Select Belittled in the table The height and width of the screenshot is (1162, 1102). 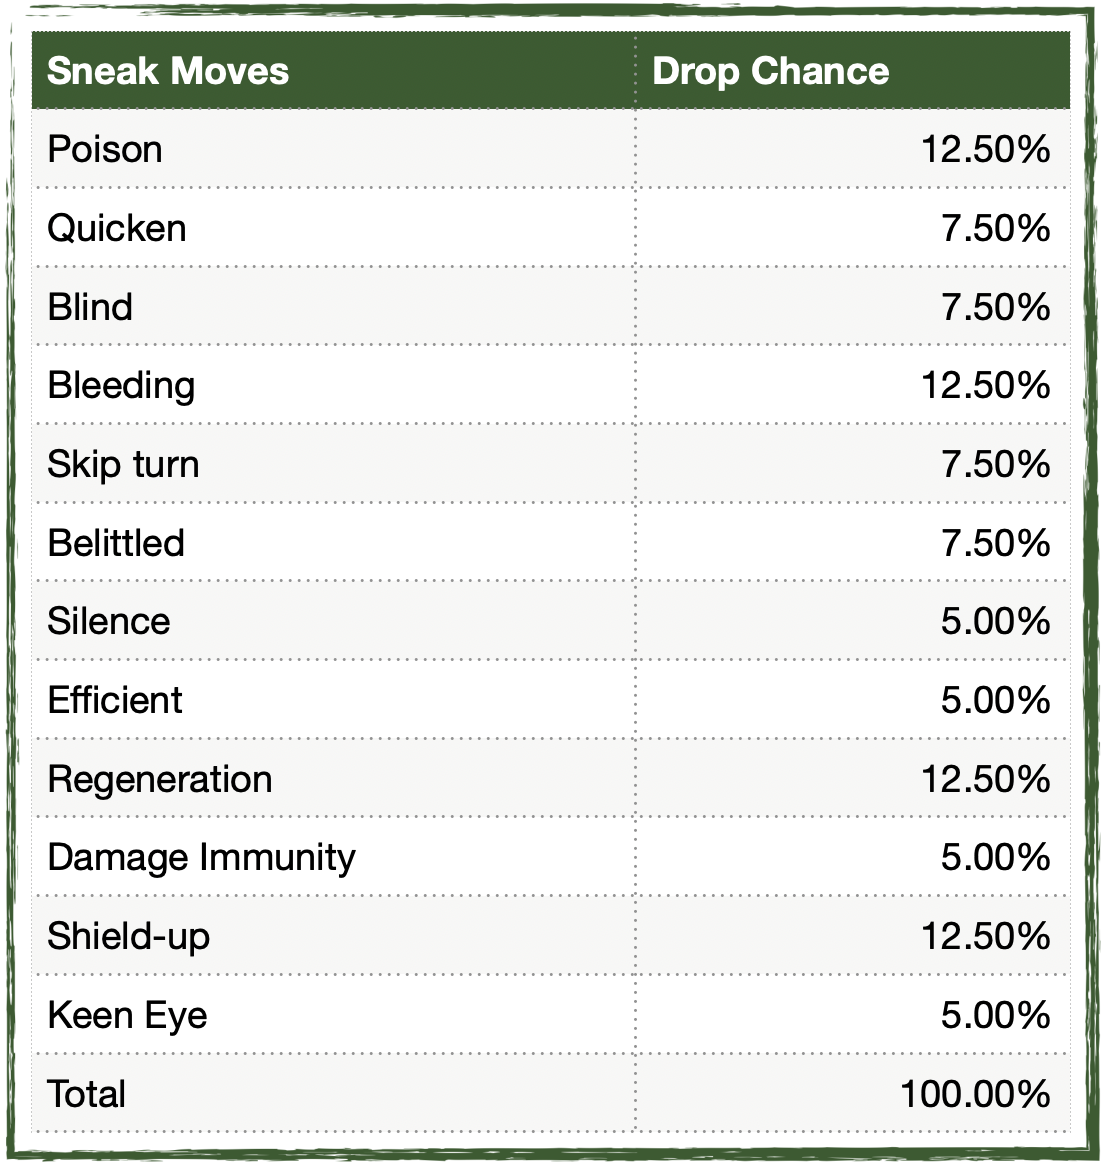point(116,542)
